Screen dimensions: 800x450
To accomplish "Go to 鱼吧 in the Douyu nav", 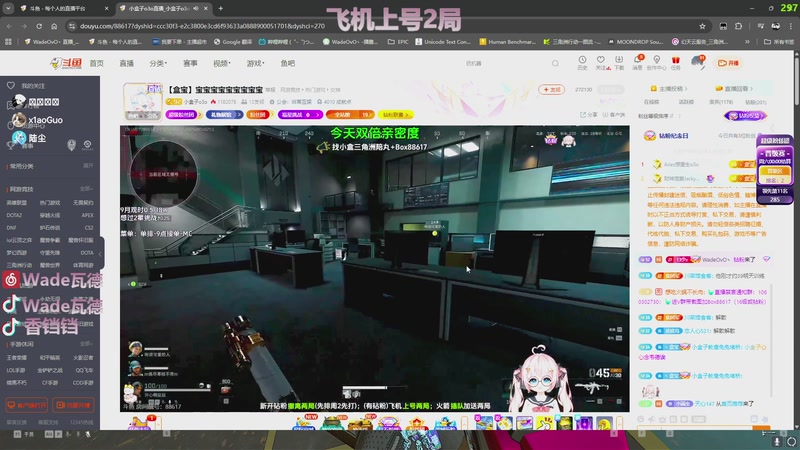I will tap(288, 63).
